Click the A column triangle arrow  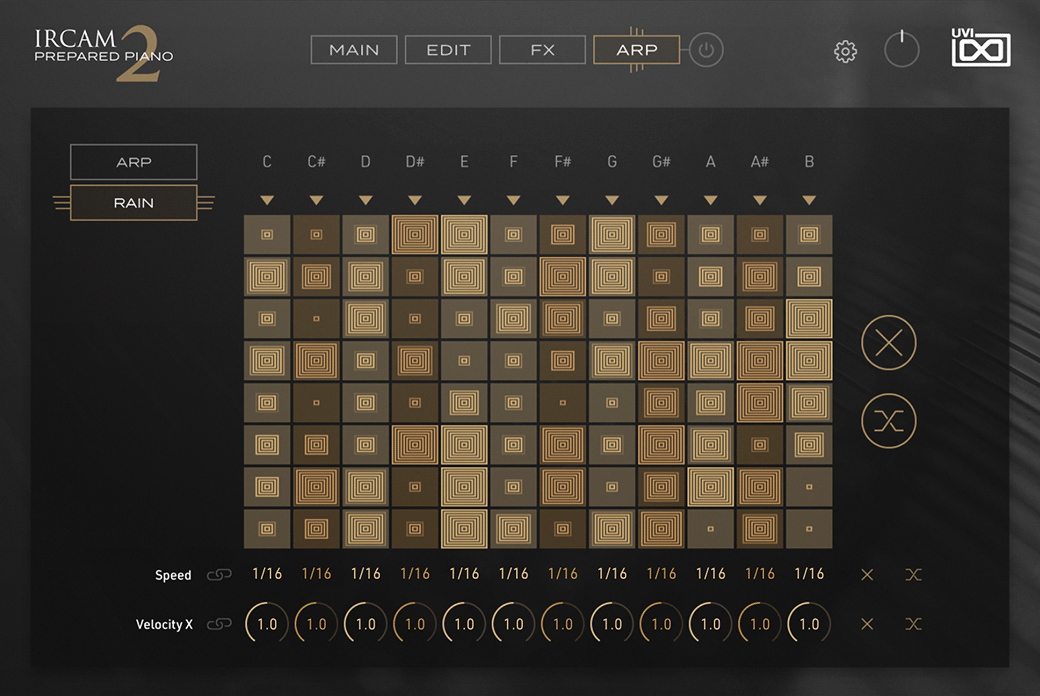[x=711, y=200]
